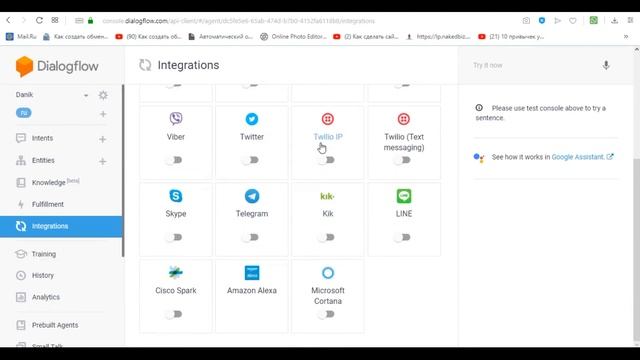
Task: Open the speed dial grid icon
Action: pos(55,20)
